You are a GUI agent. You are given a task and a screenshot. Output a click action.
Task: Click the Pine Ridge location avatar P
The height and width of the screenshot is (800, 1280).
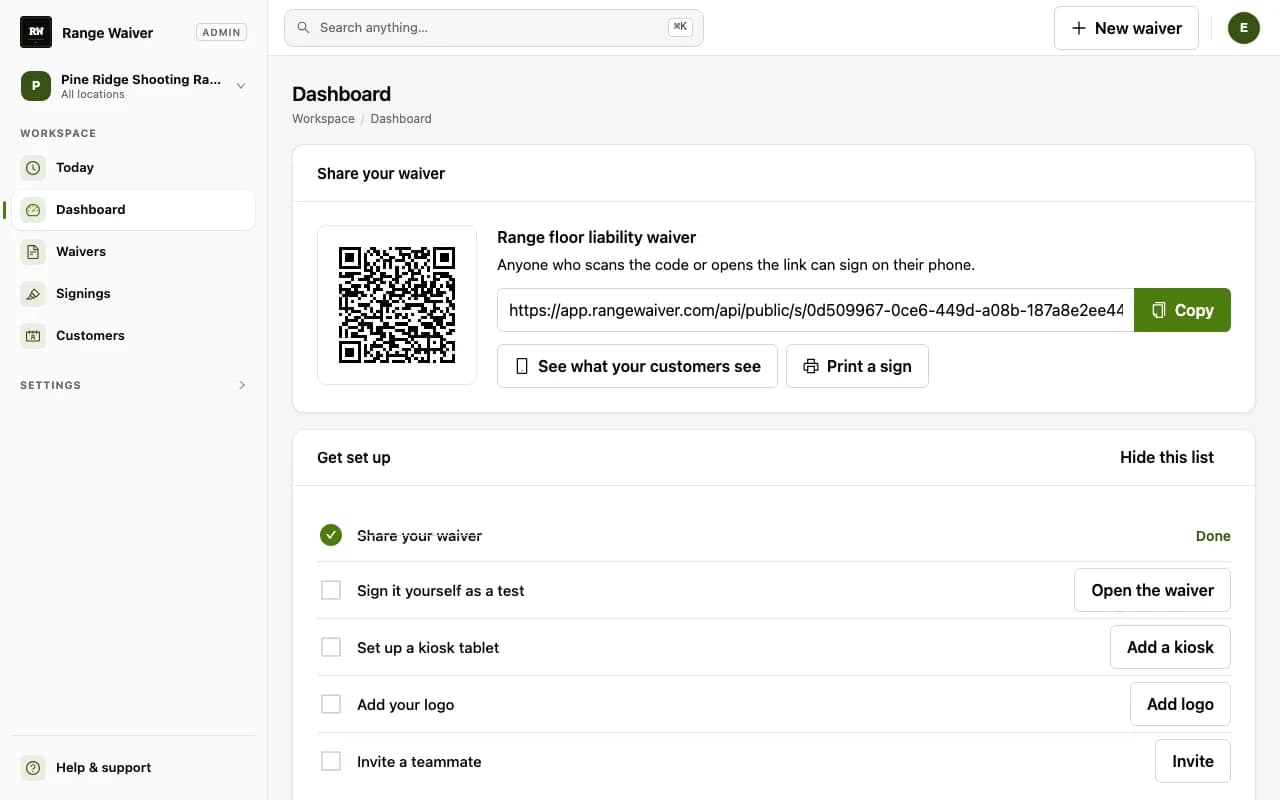36,86
